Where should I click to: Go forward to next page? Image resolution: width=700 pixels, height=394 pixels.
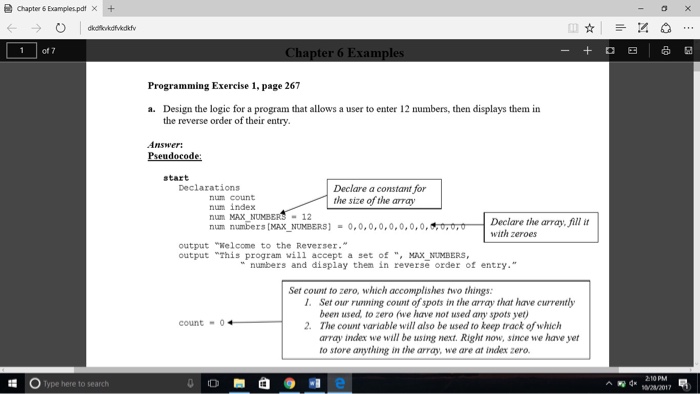tap(36, 28)
